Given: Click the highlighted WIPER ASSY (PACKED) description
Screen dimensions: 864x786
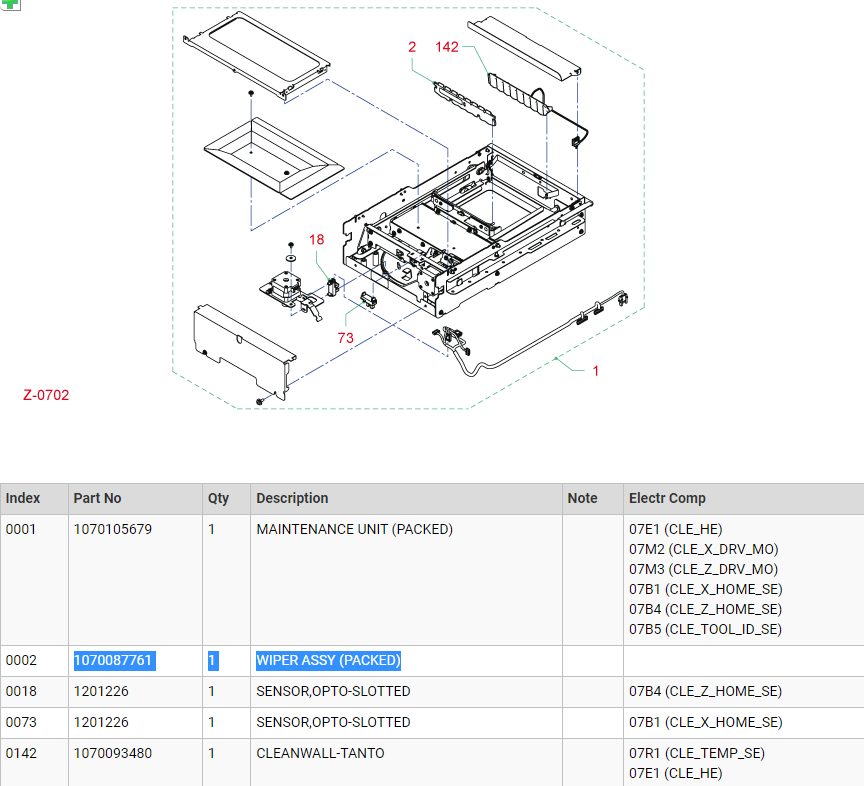Looking at the screenshot, I should click(x=328, y=661).
